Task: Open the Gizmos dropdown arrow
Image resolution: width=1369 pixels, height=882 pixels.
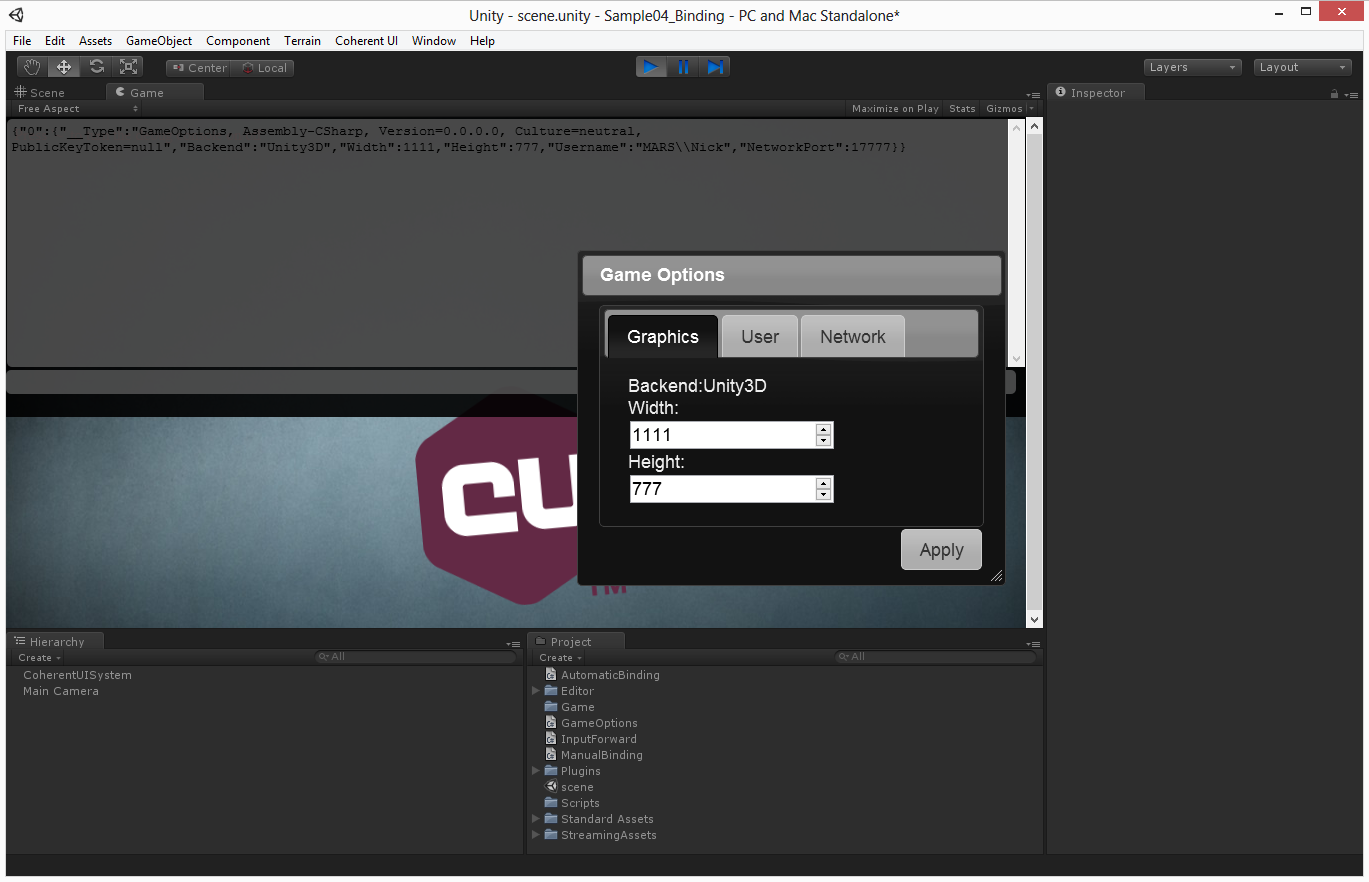Action: 1031,108
